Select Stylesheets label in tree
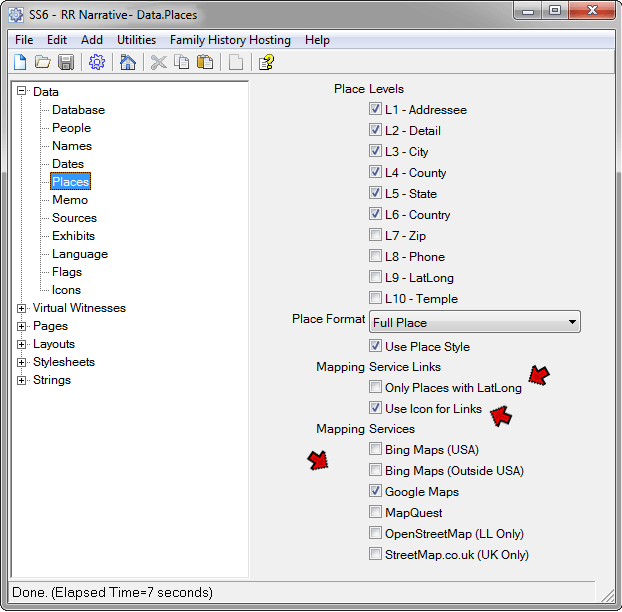622x612 pixels. [64, 362]
